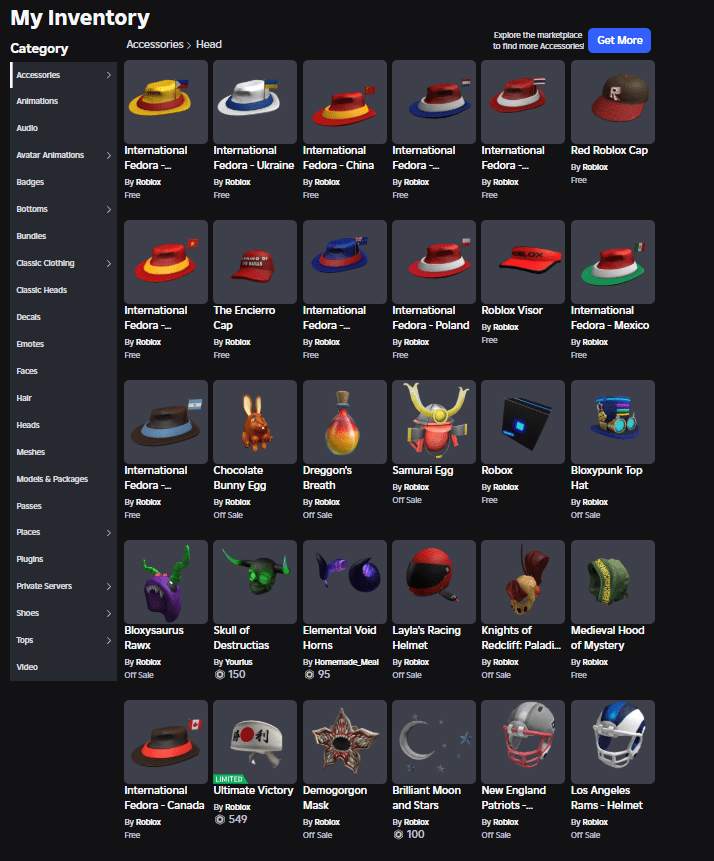
Task: Open the Heads category
Action: coord(63,424)
